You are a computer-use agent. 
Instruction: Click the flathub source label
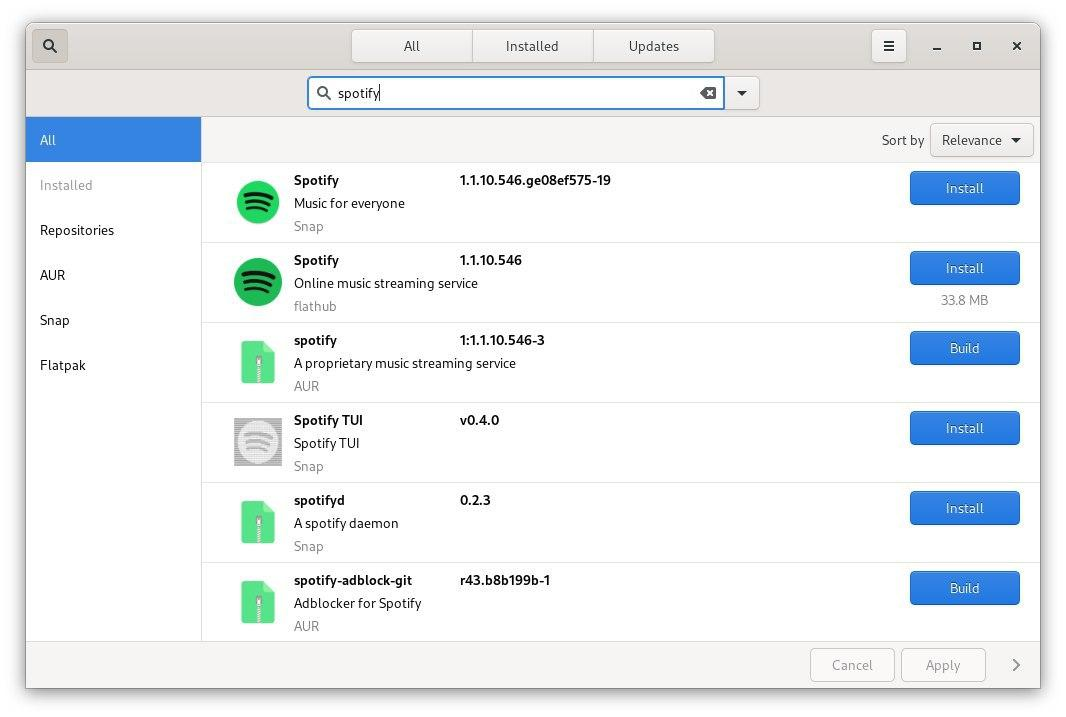315,307
